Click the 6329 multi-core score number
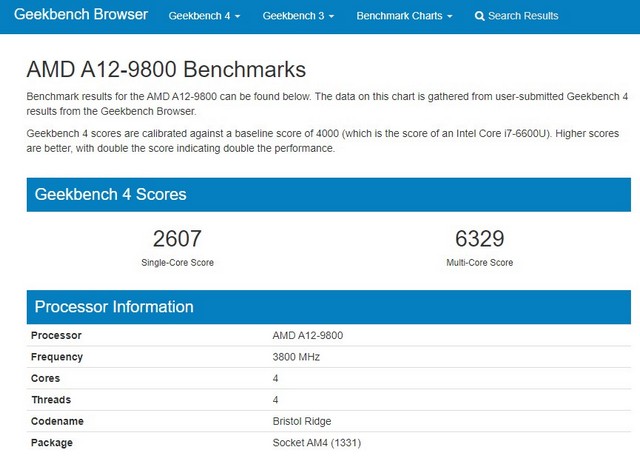Image resolution: width=640 pixels, height=473 pixels. pyautogui.click(x=479, y=238)
